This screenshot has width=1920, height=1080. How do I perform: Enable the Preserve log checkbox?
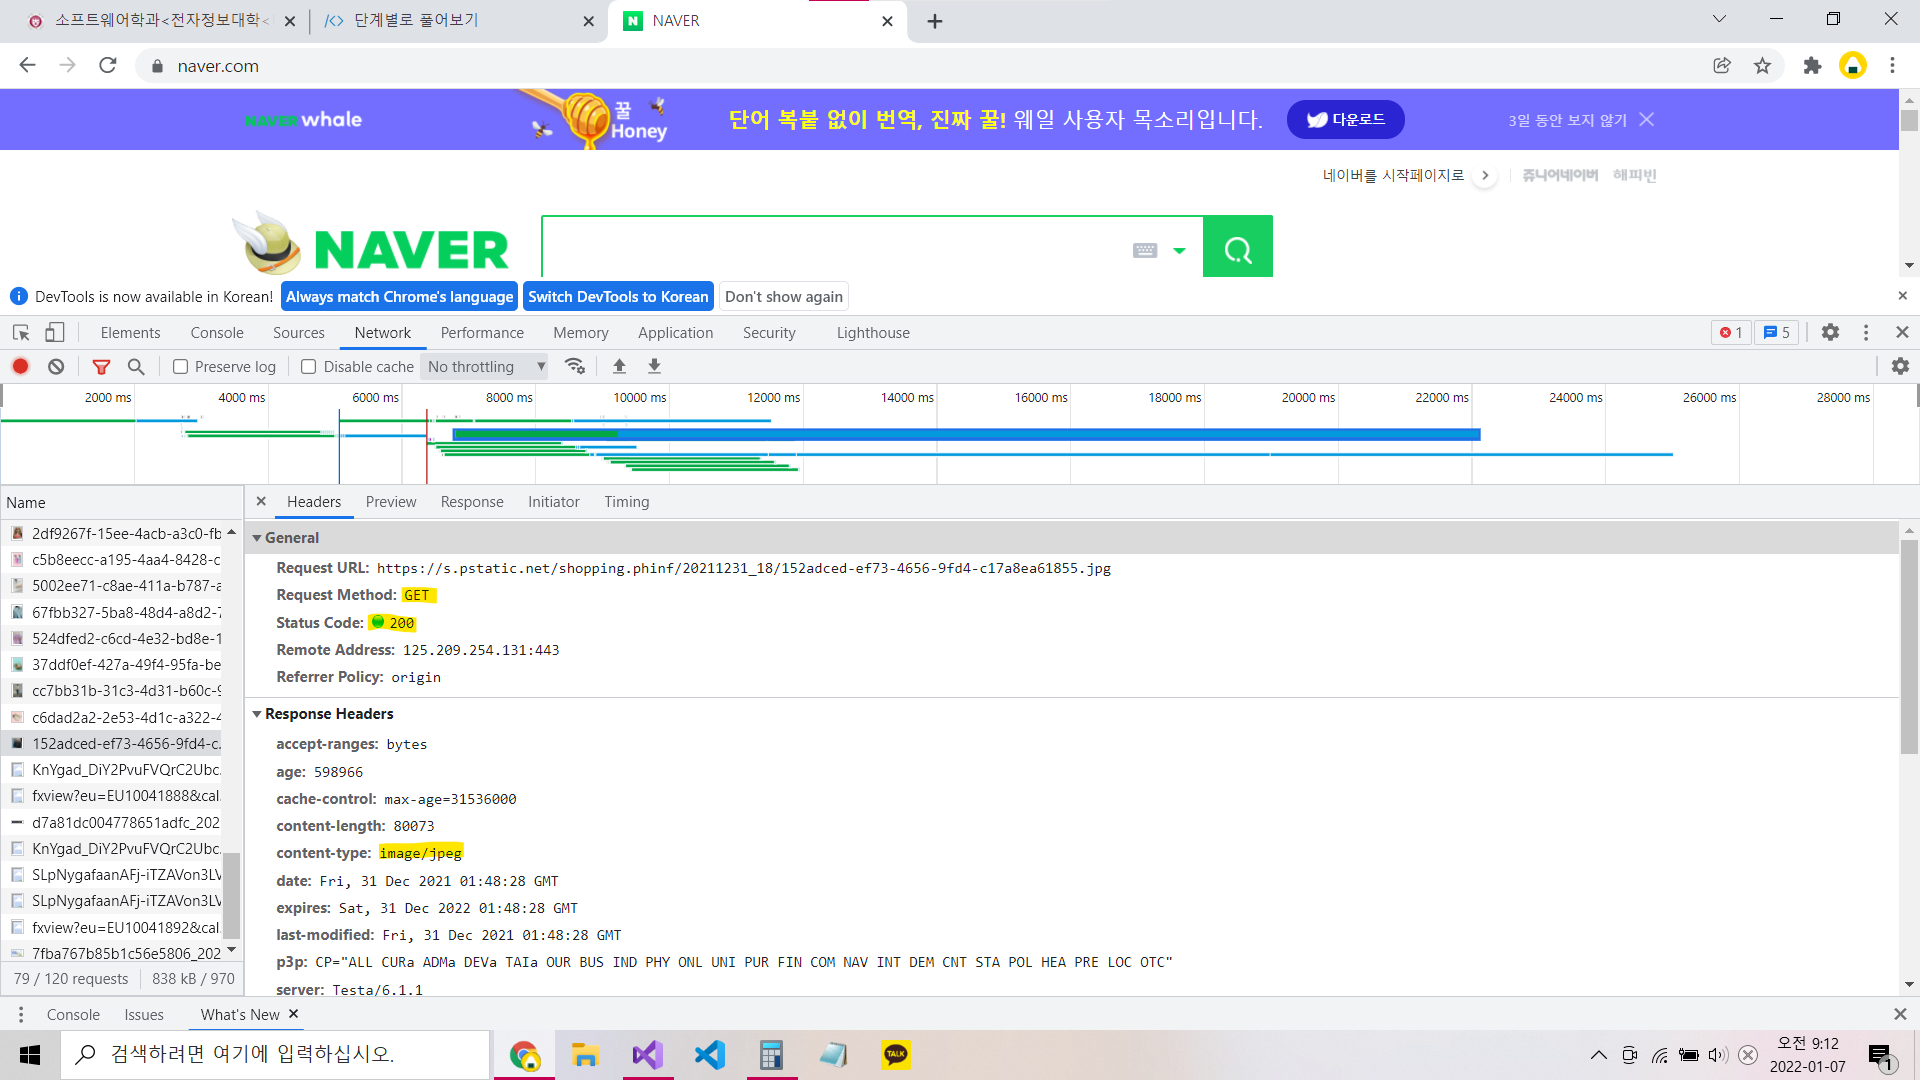coord(181,367)
